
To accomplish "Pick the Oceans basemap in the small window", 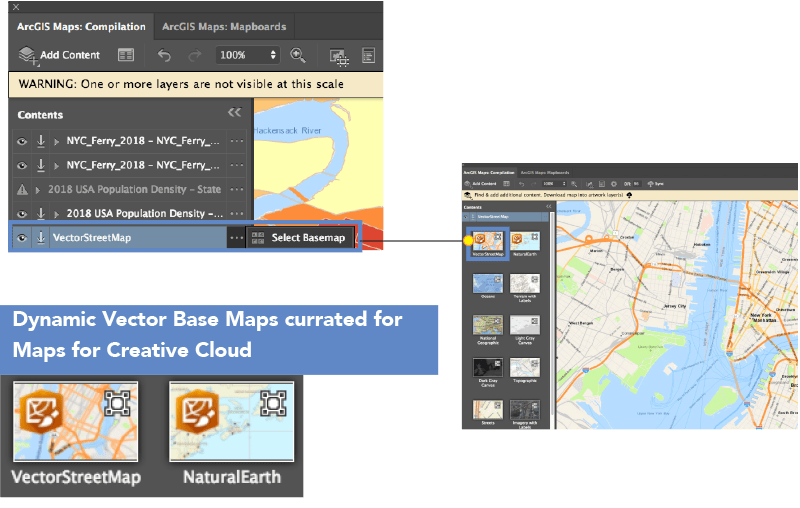I will pyautogui.click(x=488, y=286).
